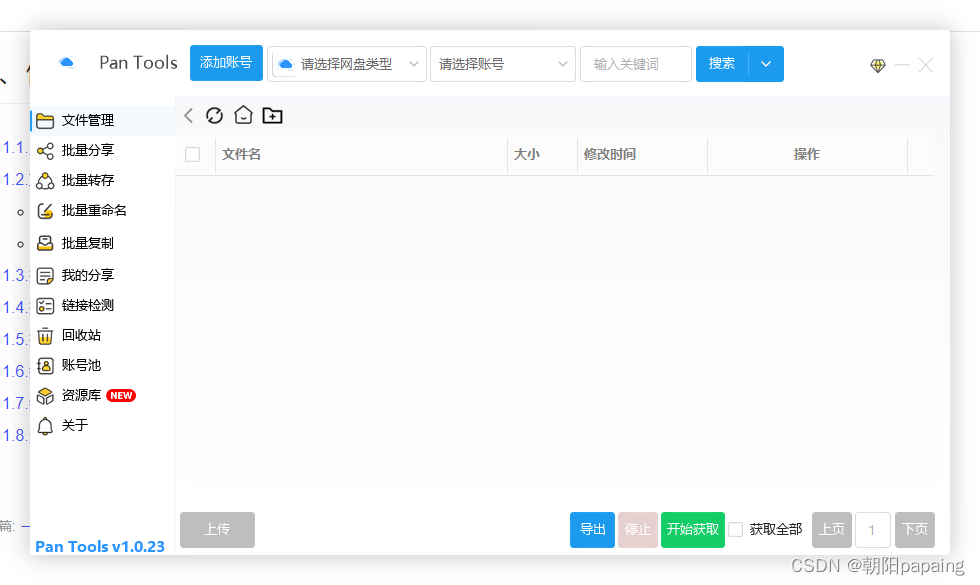Click the 回收站 trash bin icon

45,336
